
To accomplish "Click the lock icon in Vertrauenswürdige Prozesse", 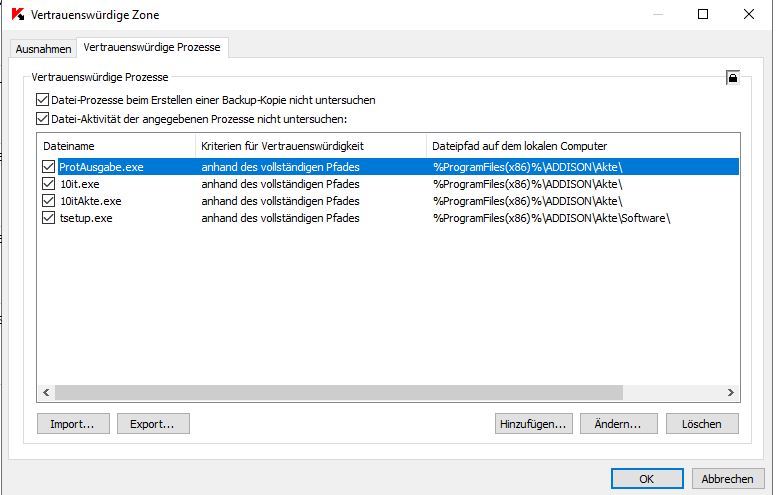I will (x=733, y=78).
